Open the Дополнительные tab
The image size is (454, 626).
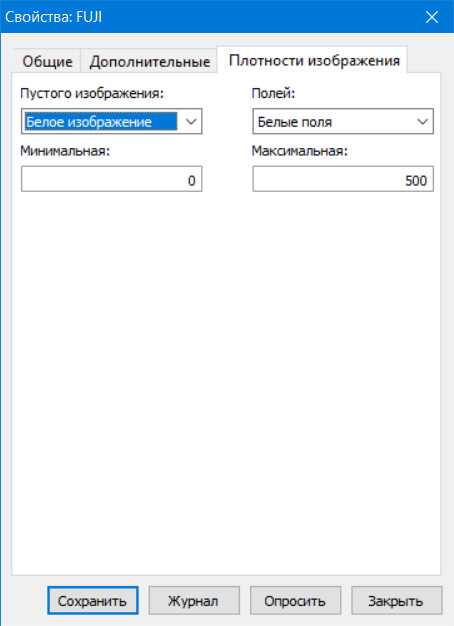click(149, 61)
